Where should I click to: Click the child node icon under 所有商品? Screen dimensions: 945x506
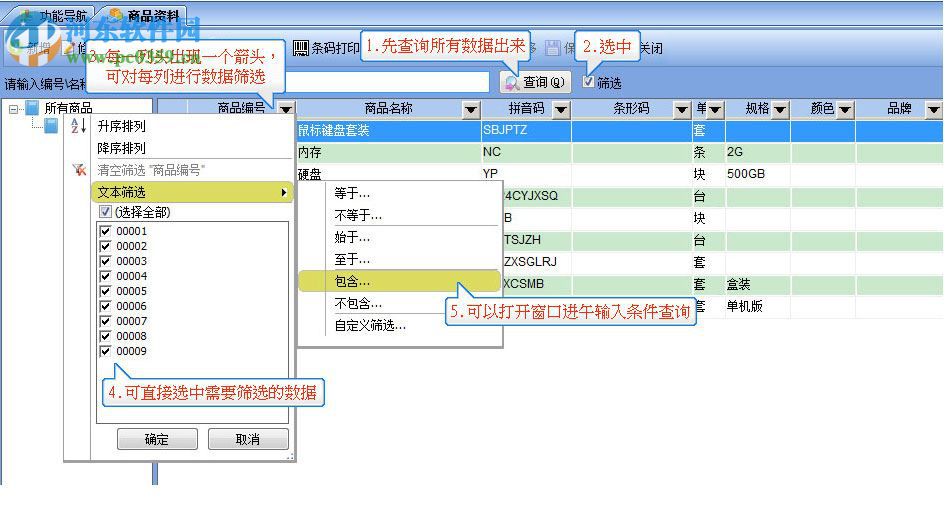tap(51, 126)
